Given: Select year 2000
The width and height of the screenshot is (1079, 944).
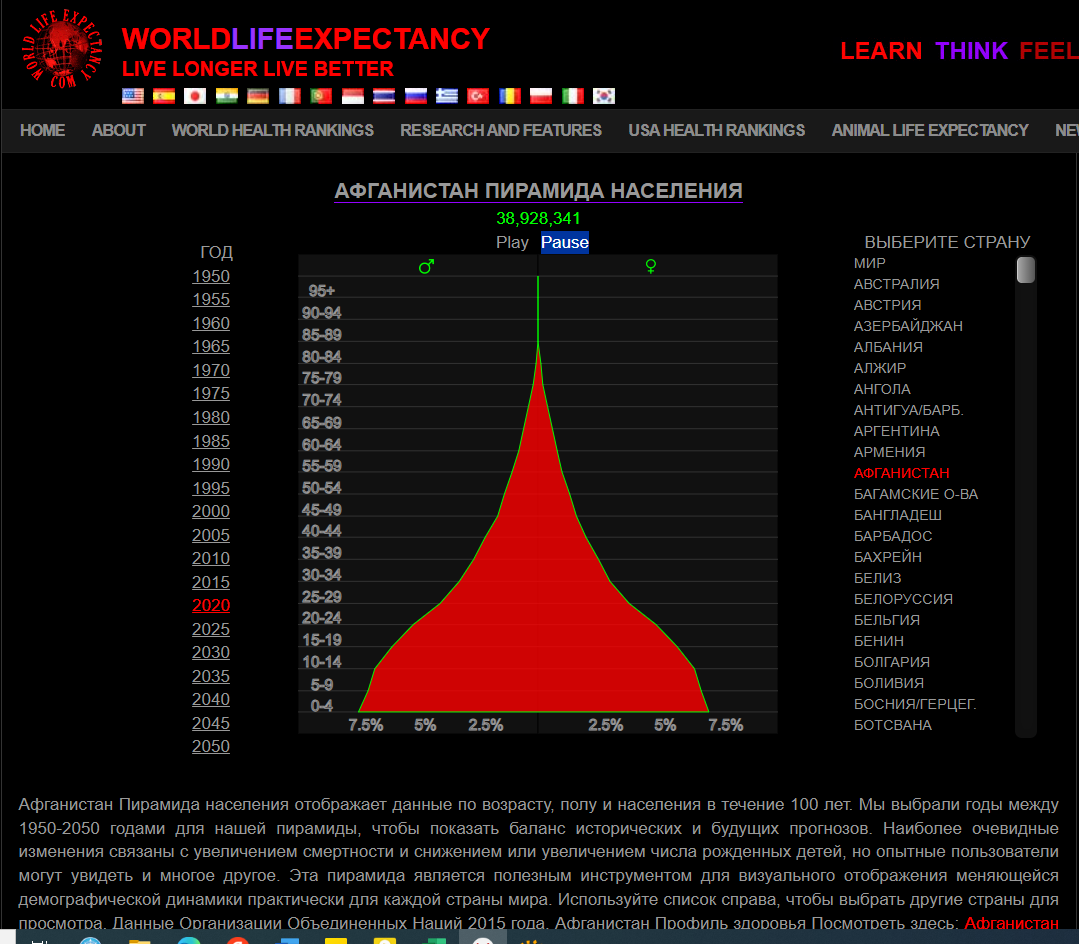Looking at the screenshot, I should 211,511.
